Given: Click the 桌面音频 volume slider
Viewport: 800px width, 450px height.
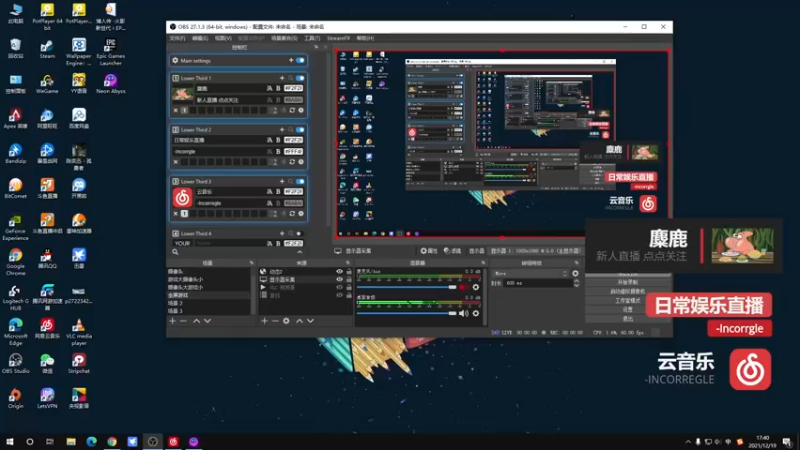Looking at the screenshot, I should point(406,313).
